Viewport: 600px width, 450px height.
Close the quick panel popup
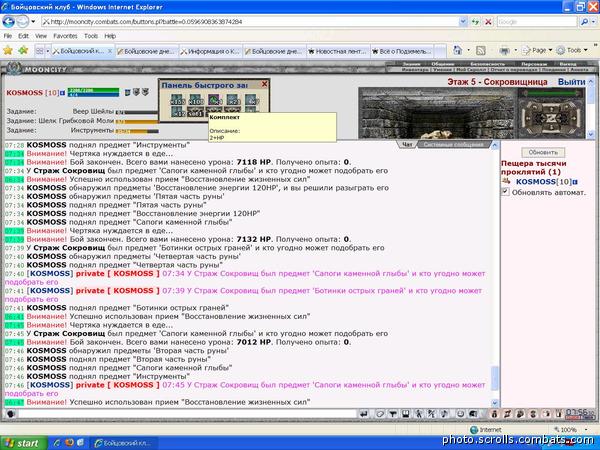pyautogui.click(x=264, y=84)
